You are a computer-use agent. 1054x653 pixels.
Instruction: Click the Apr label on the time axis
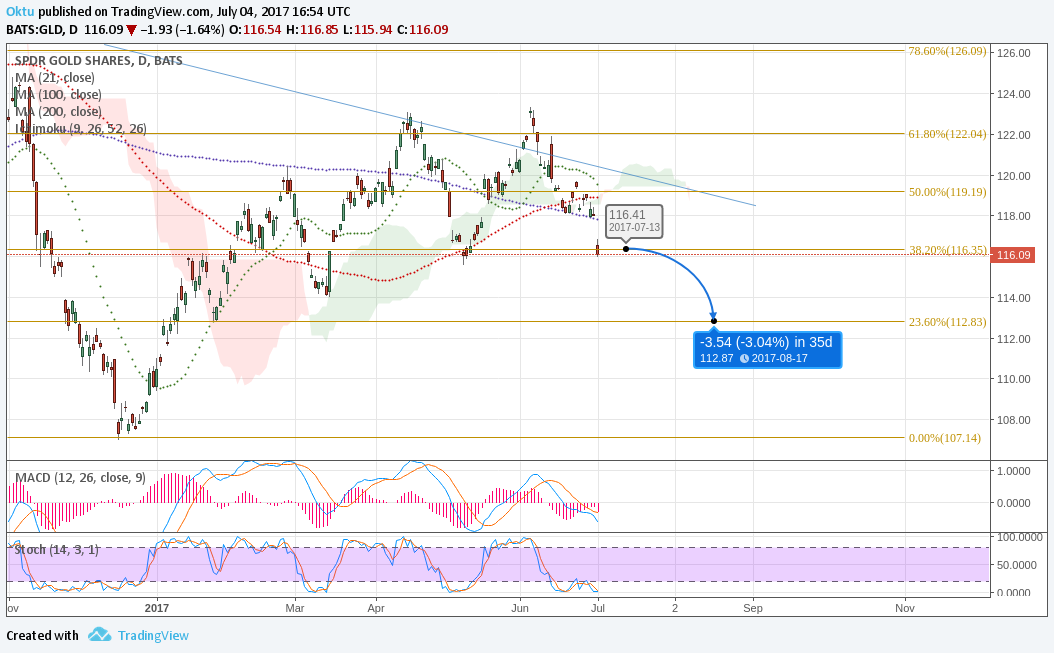[x=376, y=608]
